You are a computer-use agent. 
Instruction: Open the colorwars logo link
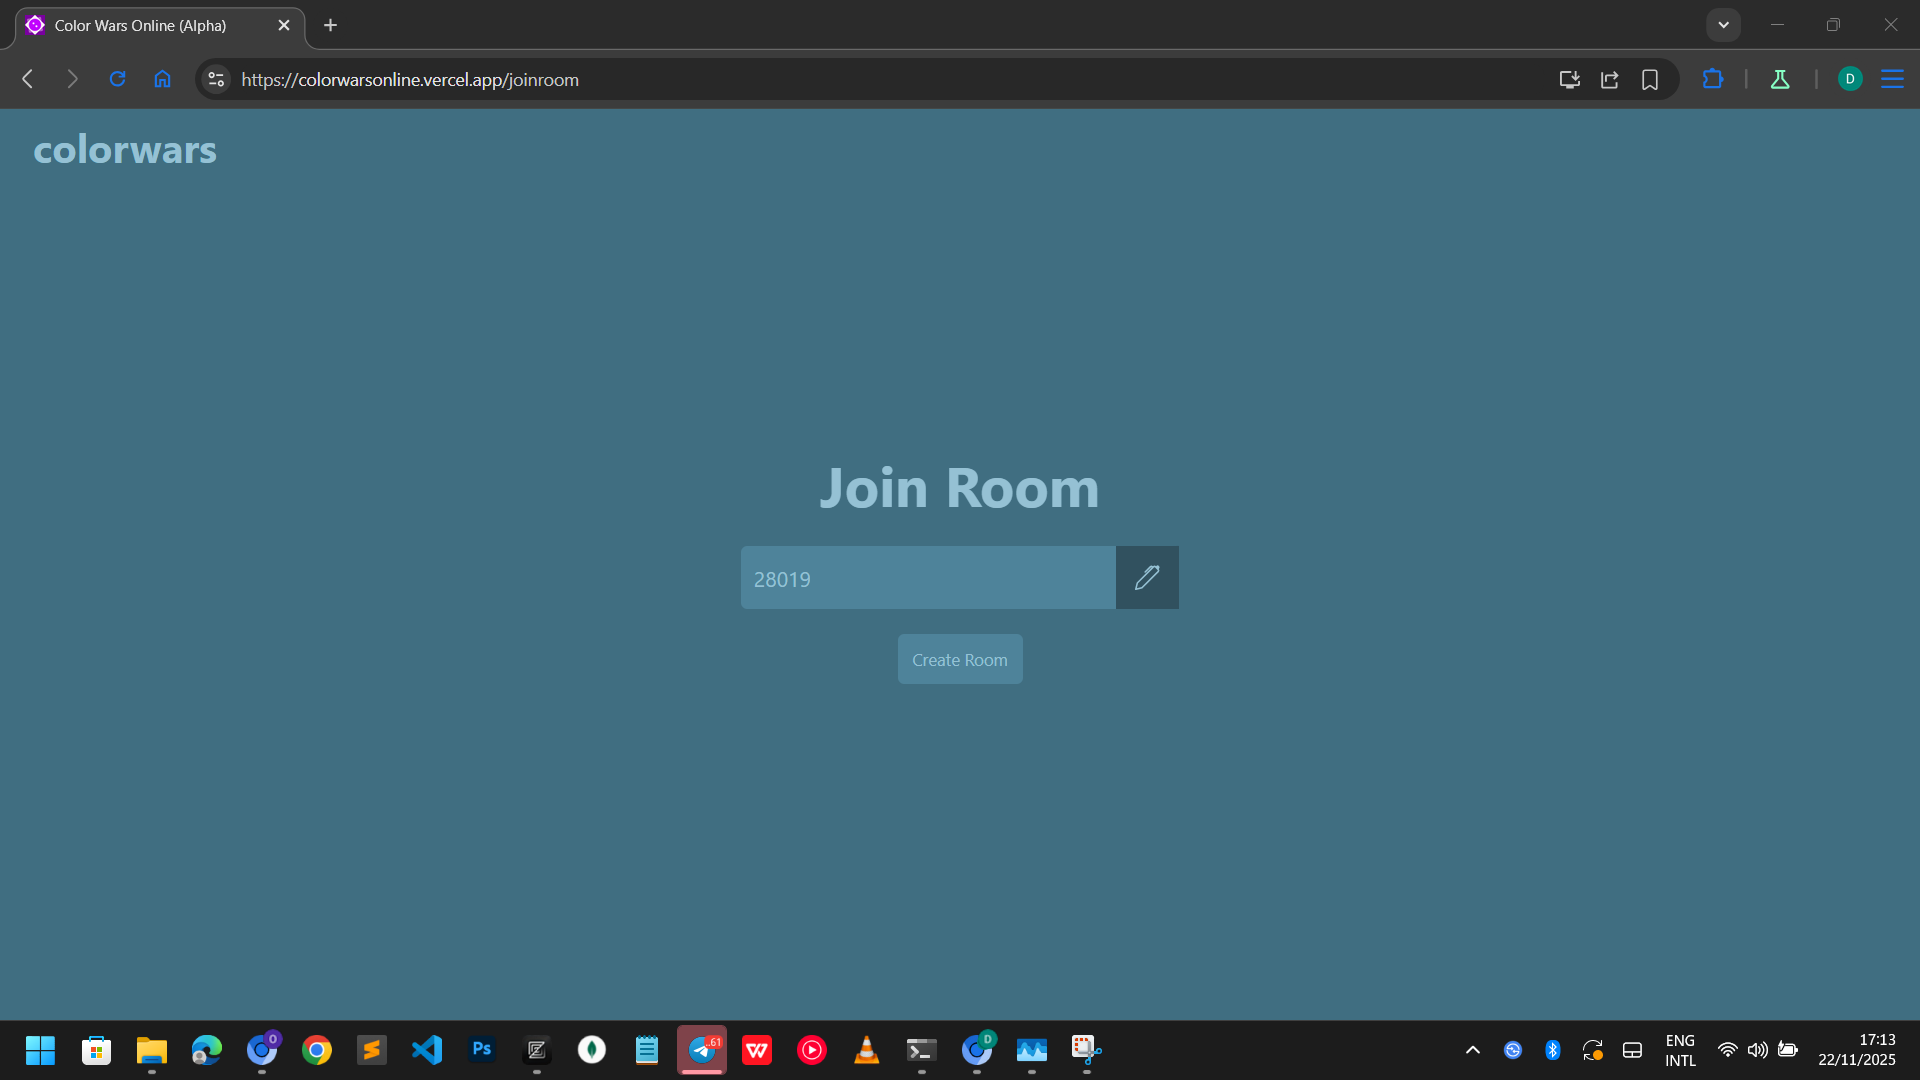pos(125,150)
